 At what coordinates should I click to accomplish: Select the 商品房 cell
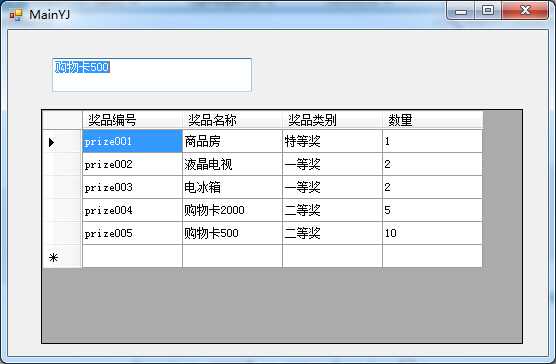(232, 141)
